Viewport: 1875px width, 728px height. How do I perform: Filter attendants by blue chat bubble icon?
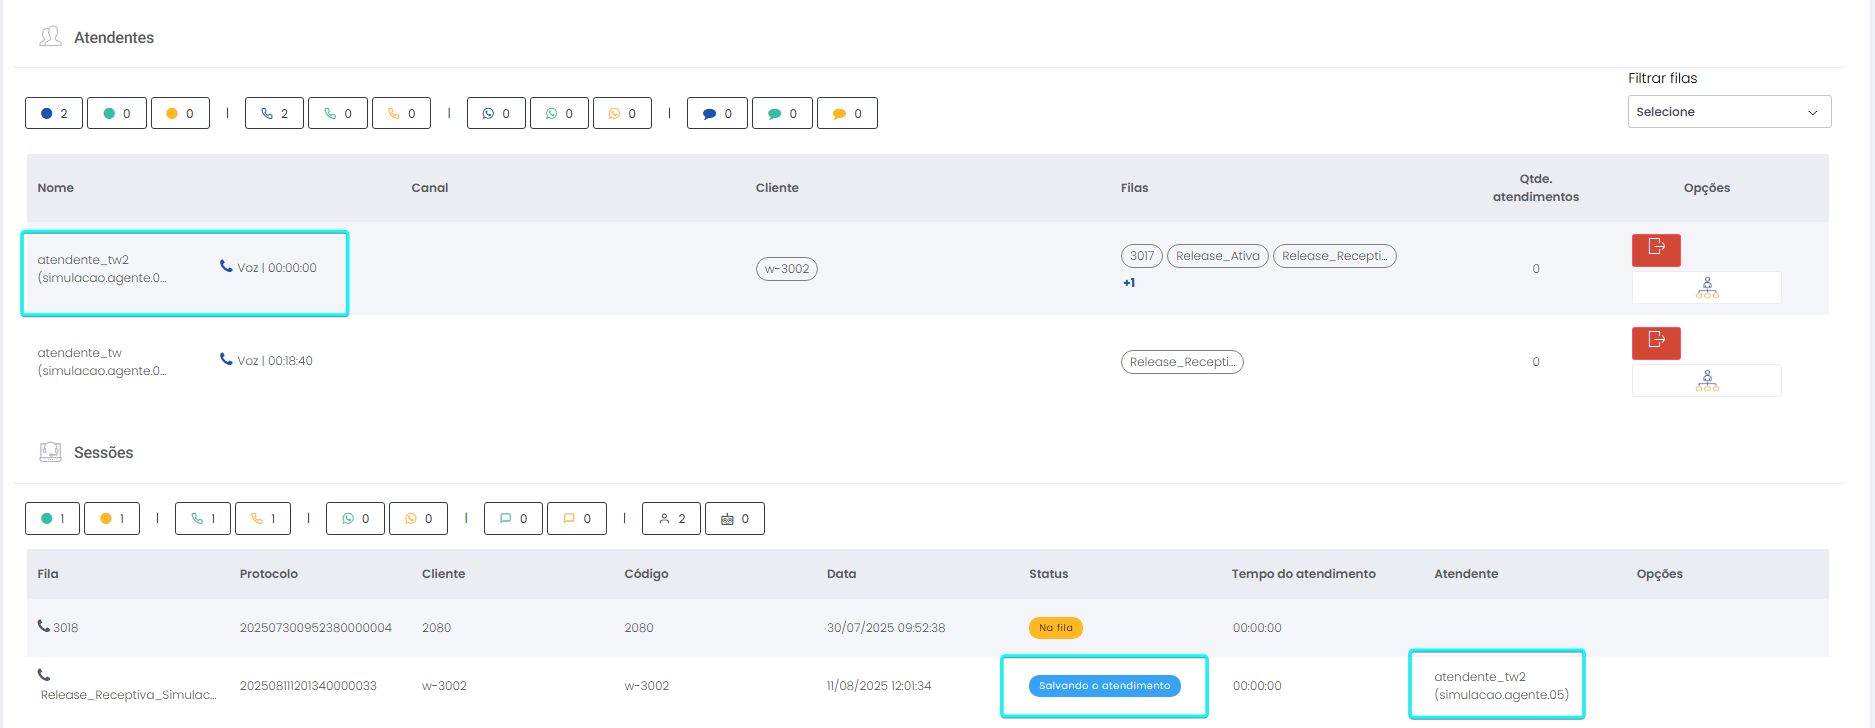pyautogui.click(x=717, y=114)
